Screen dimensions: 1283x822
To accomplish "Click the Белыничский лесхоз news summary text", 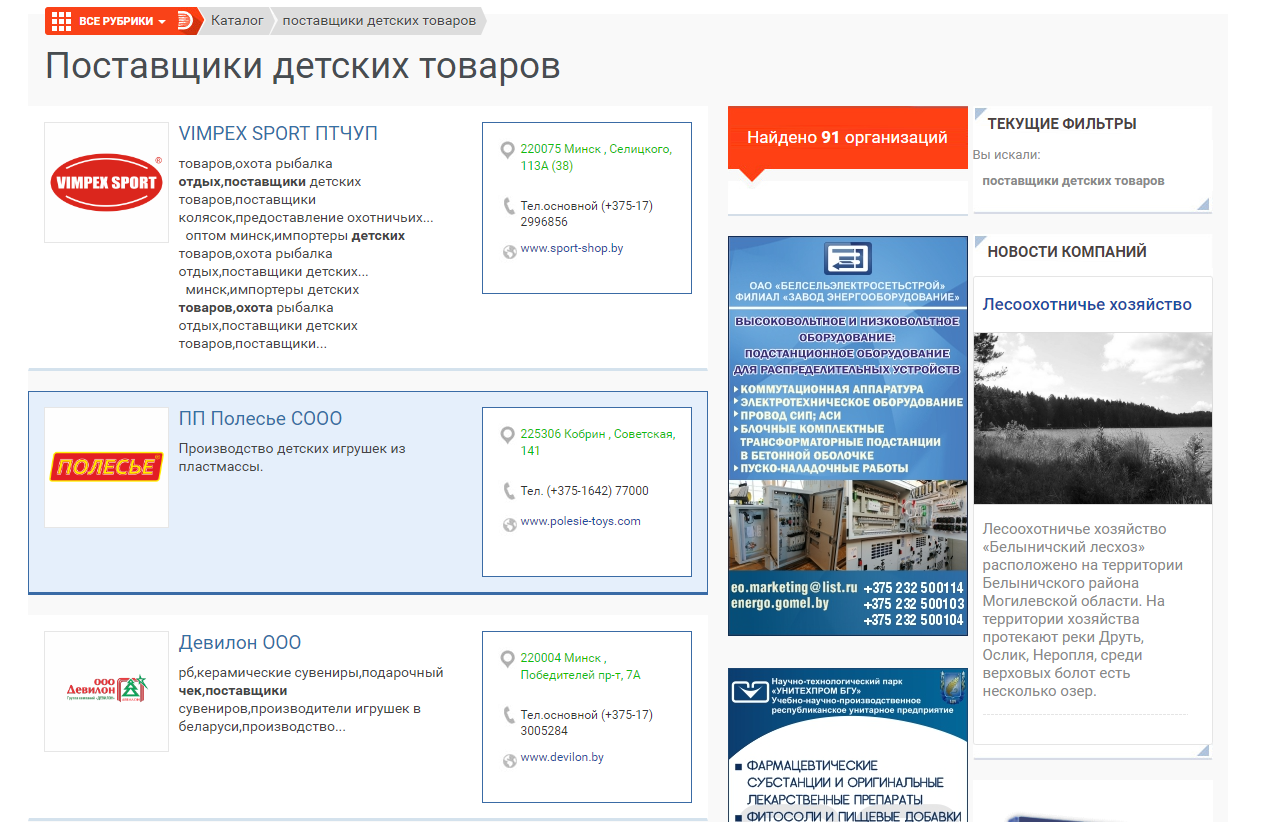I will pyautogui.click(x=1083, y=610).
